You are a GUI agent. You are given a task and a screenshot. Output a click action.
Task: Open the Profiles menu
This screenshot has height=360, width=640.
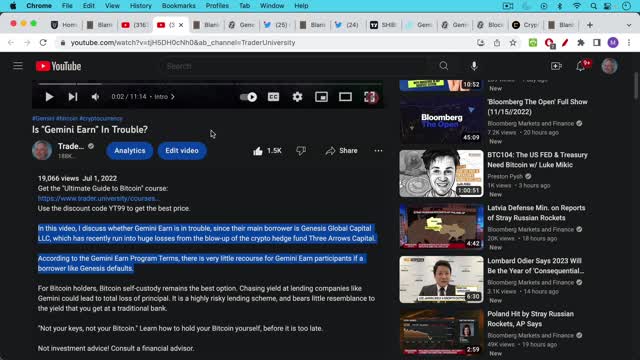217,6
